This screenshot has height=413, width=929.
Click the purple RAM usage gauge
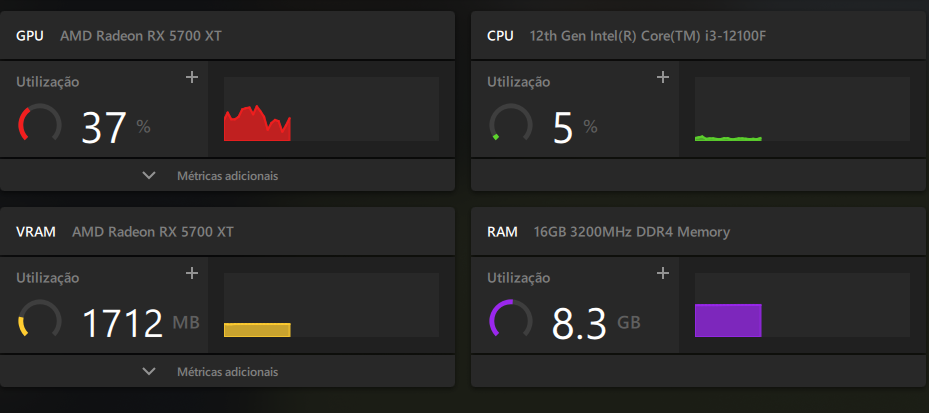click(x=511, y=319)
